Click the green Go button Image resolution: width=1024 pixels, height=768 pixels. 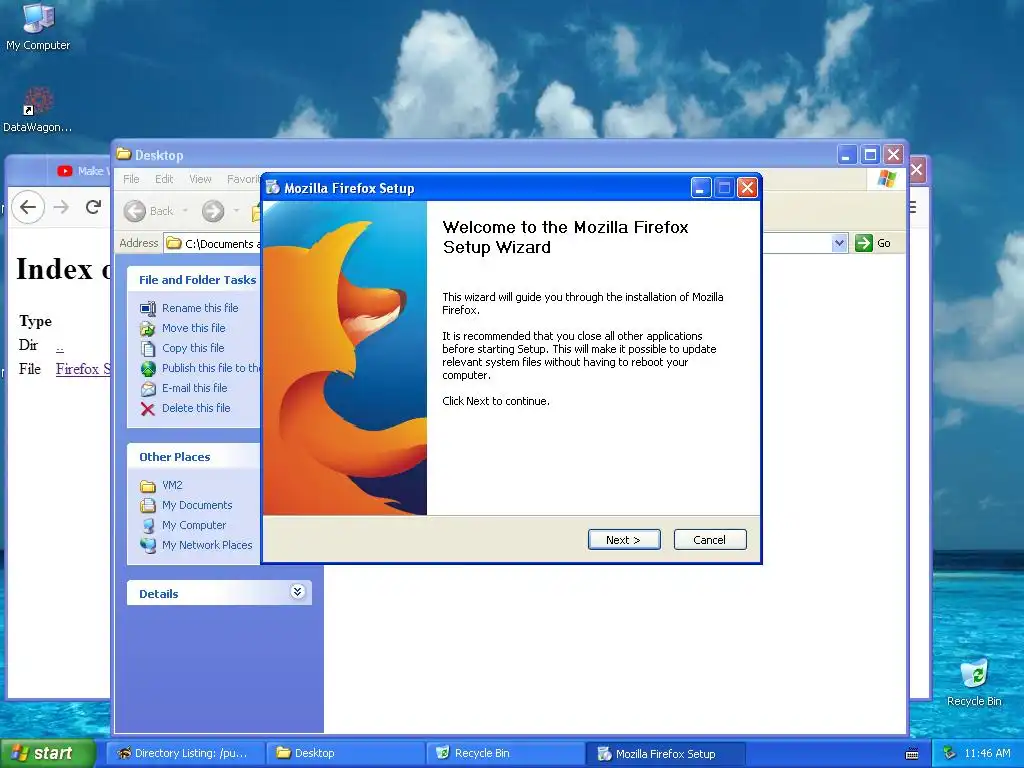click(873, 243)
